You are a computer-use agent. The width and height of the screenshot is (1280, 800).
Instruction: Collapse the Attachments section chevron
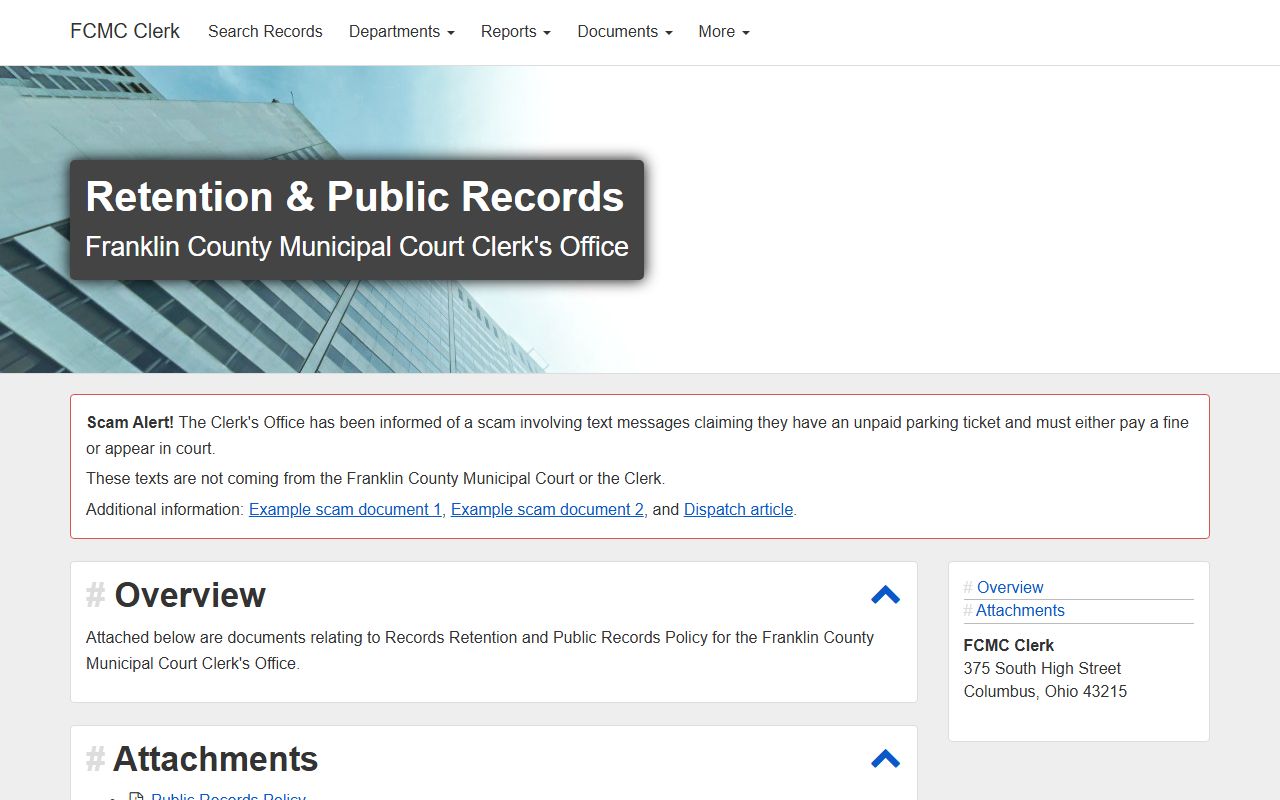pyautogui.click(x=885, y=759)
